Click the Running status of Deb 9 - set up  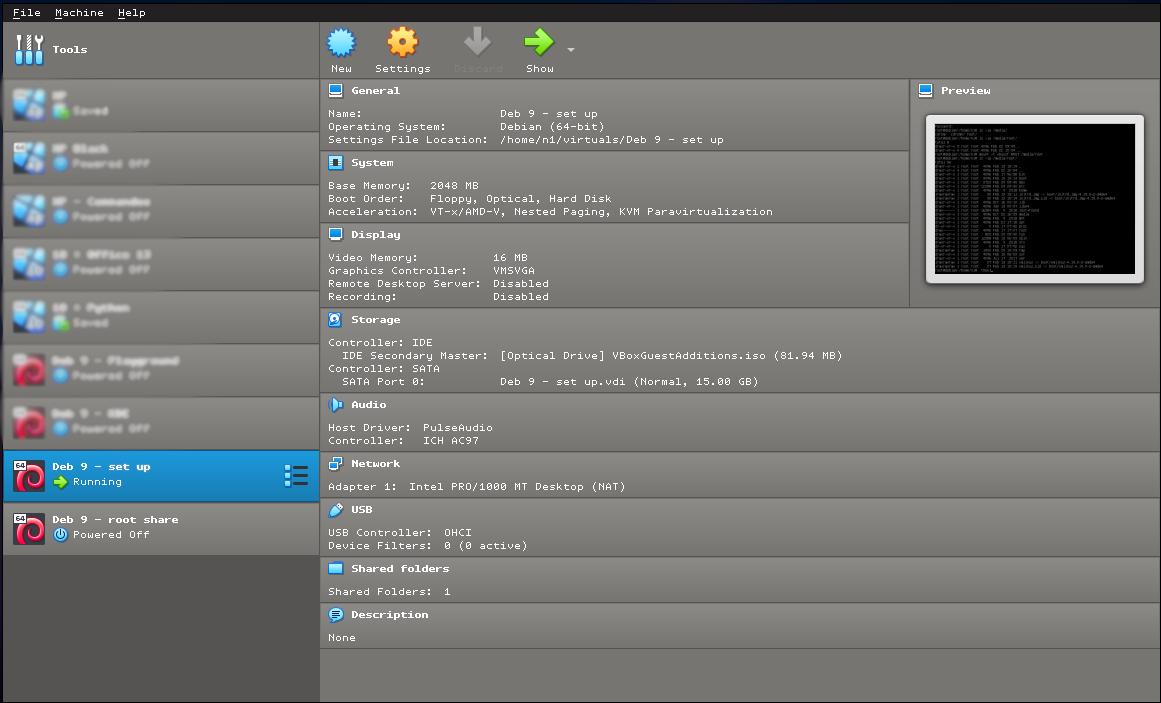tap(97, 482)
